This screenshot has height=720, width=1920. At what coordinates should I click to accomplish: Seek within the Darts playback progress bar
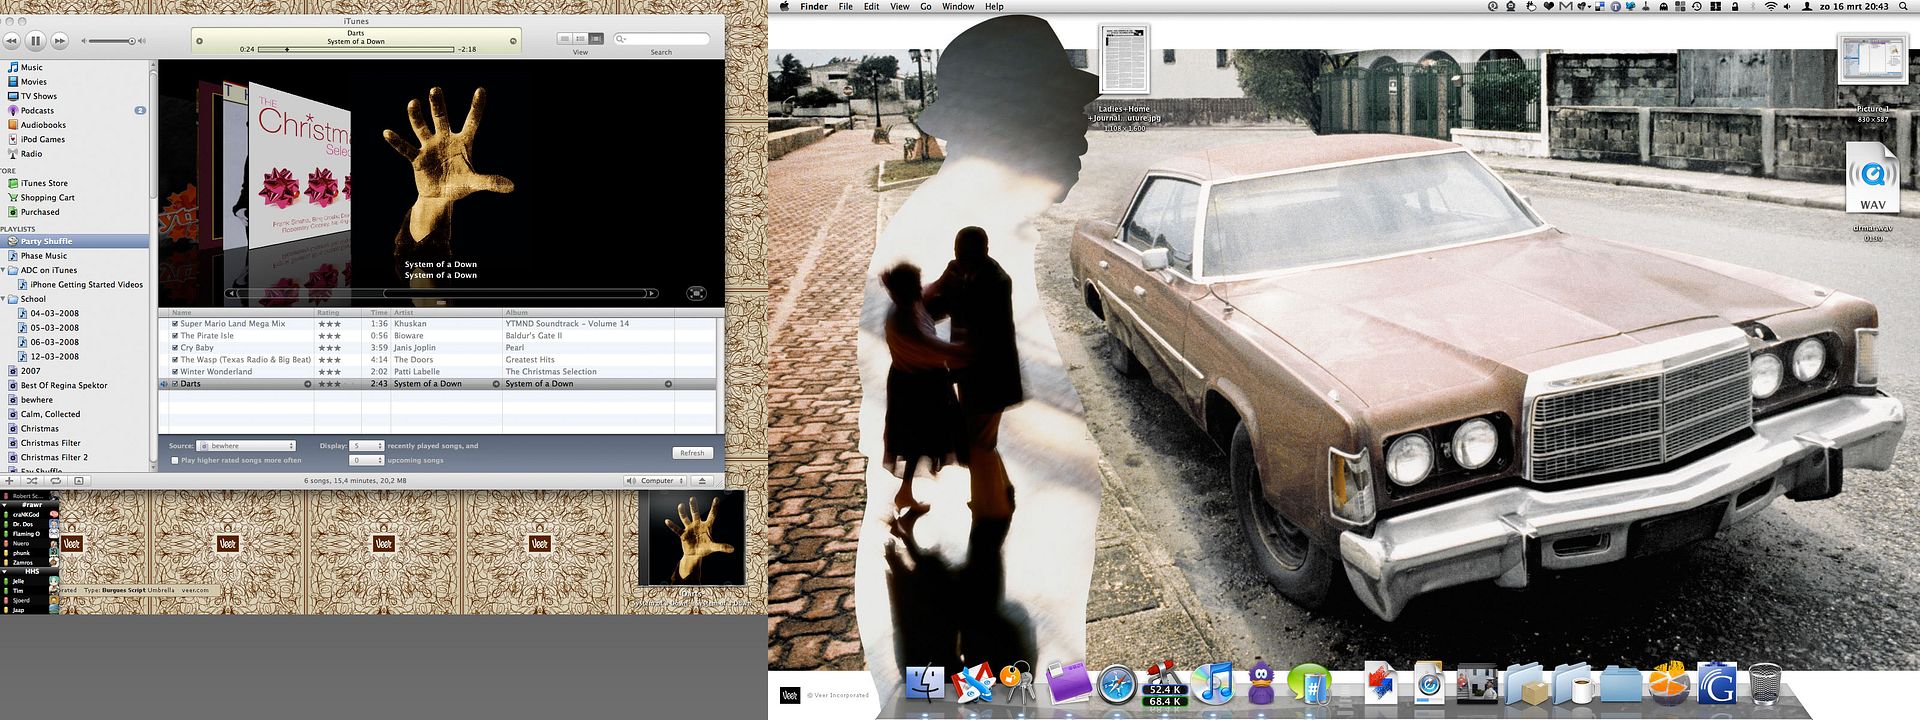[356, 49]
